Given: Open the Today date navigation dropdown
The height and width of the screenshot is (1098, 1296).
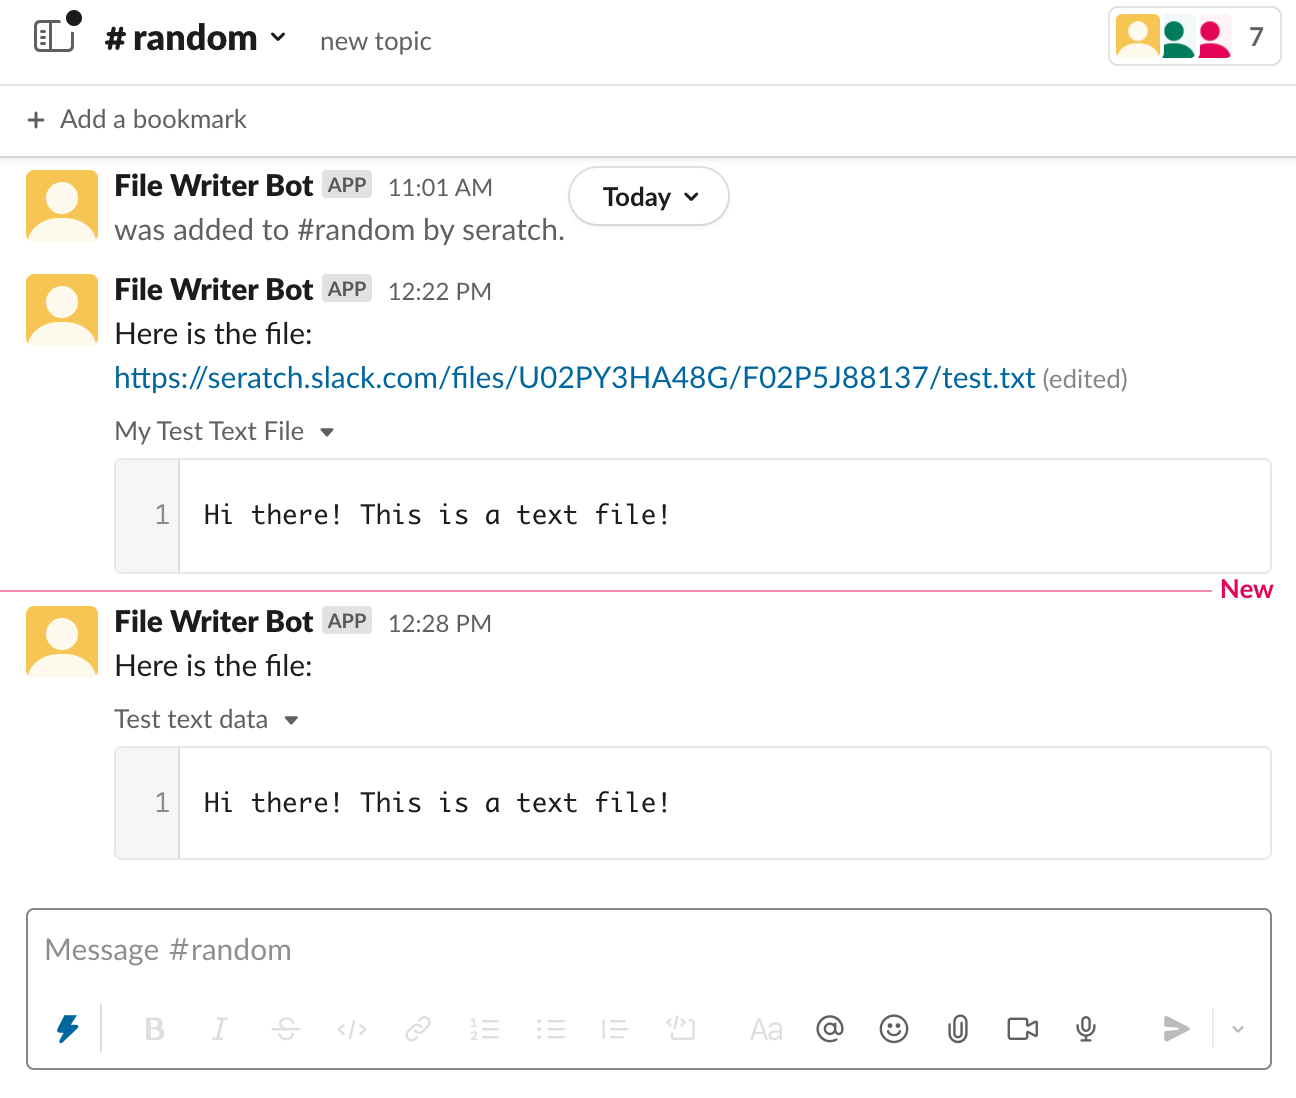Looking at the screenshot, I should [648, 196].
